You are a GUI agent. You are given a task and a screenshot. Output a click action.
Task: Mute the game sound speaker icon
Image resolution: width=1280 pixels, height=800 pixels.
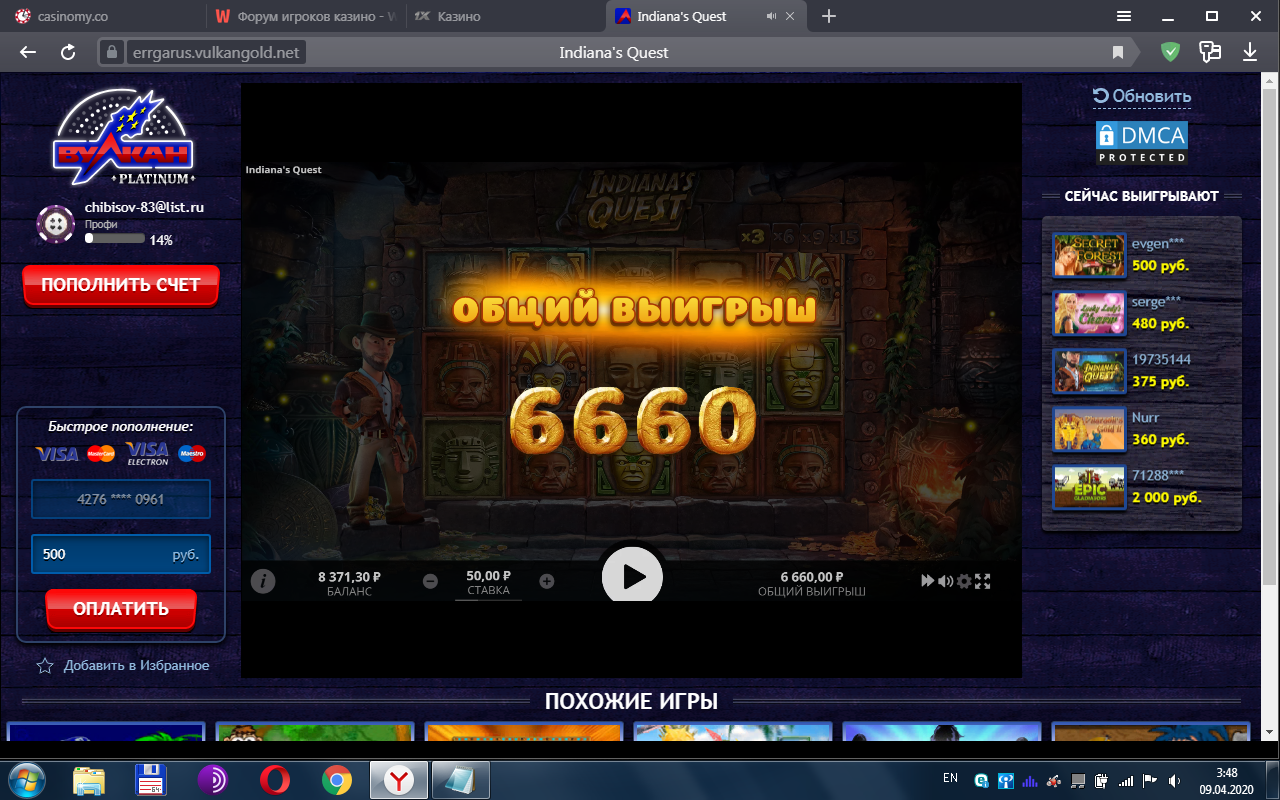[945, 581]
